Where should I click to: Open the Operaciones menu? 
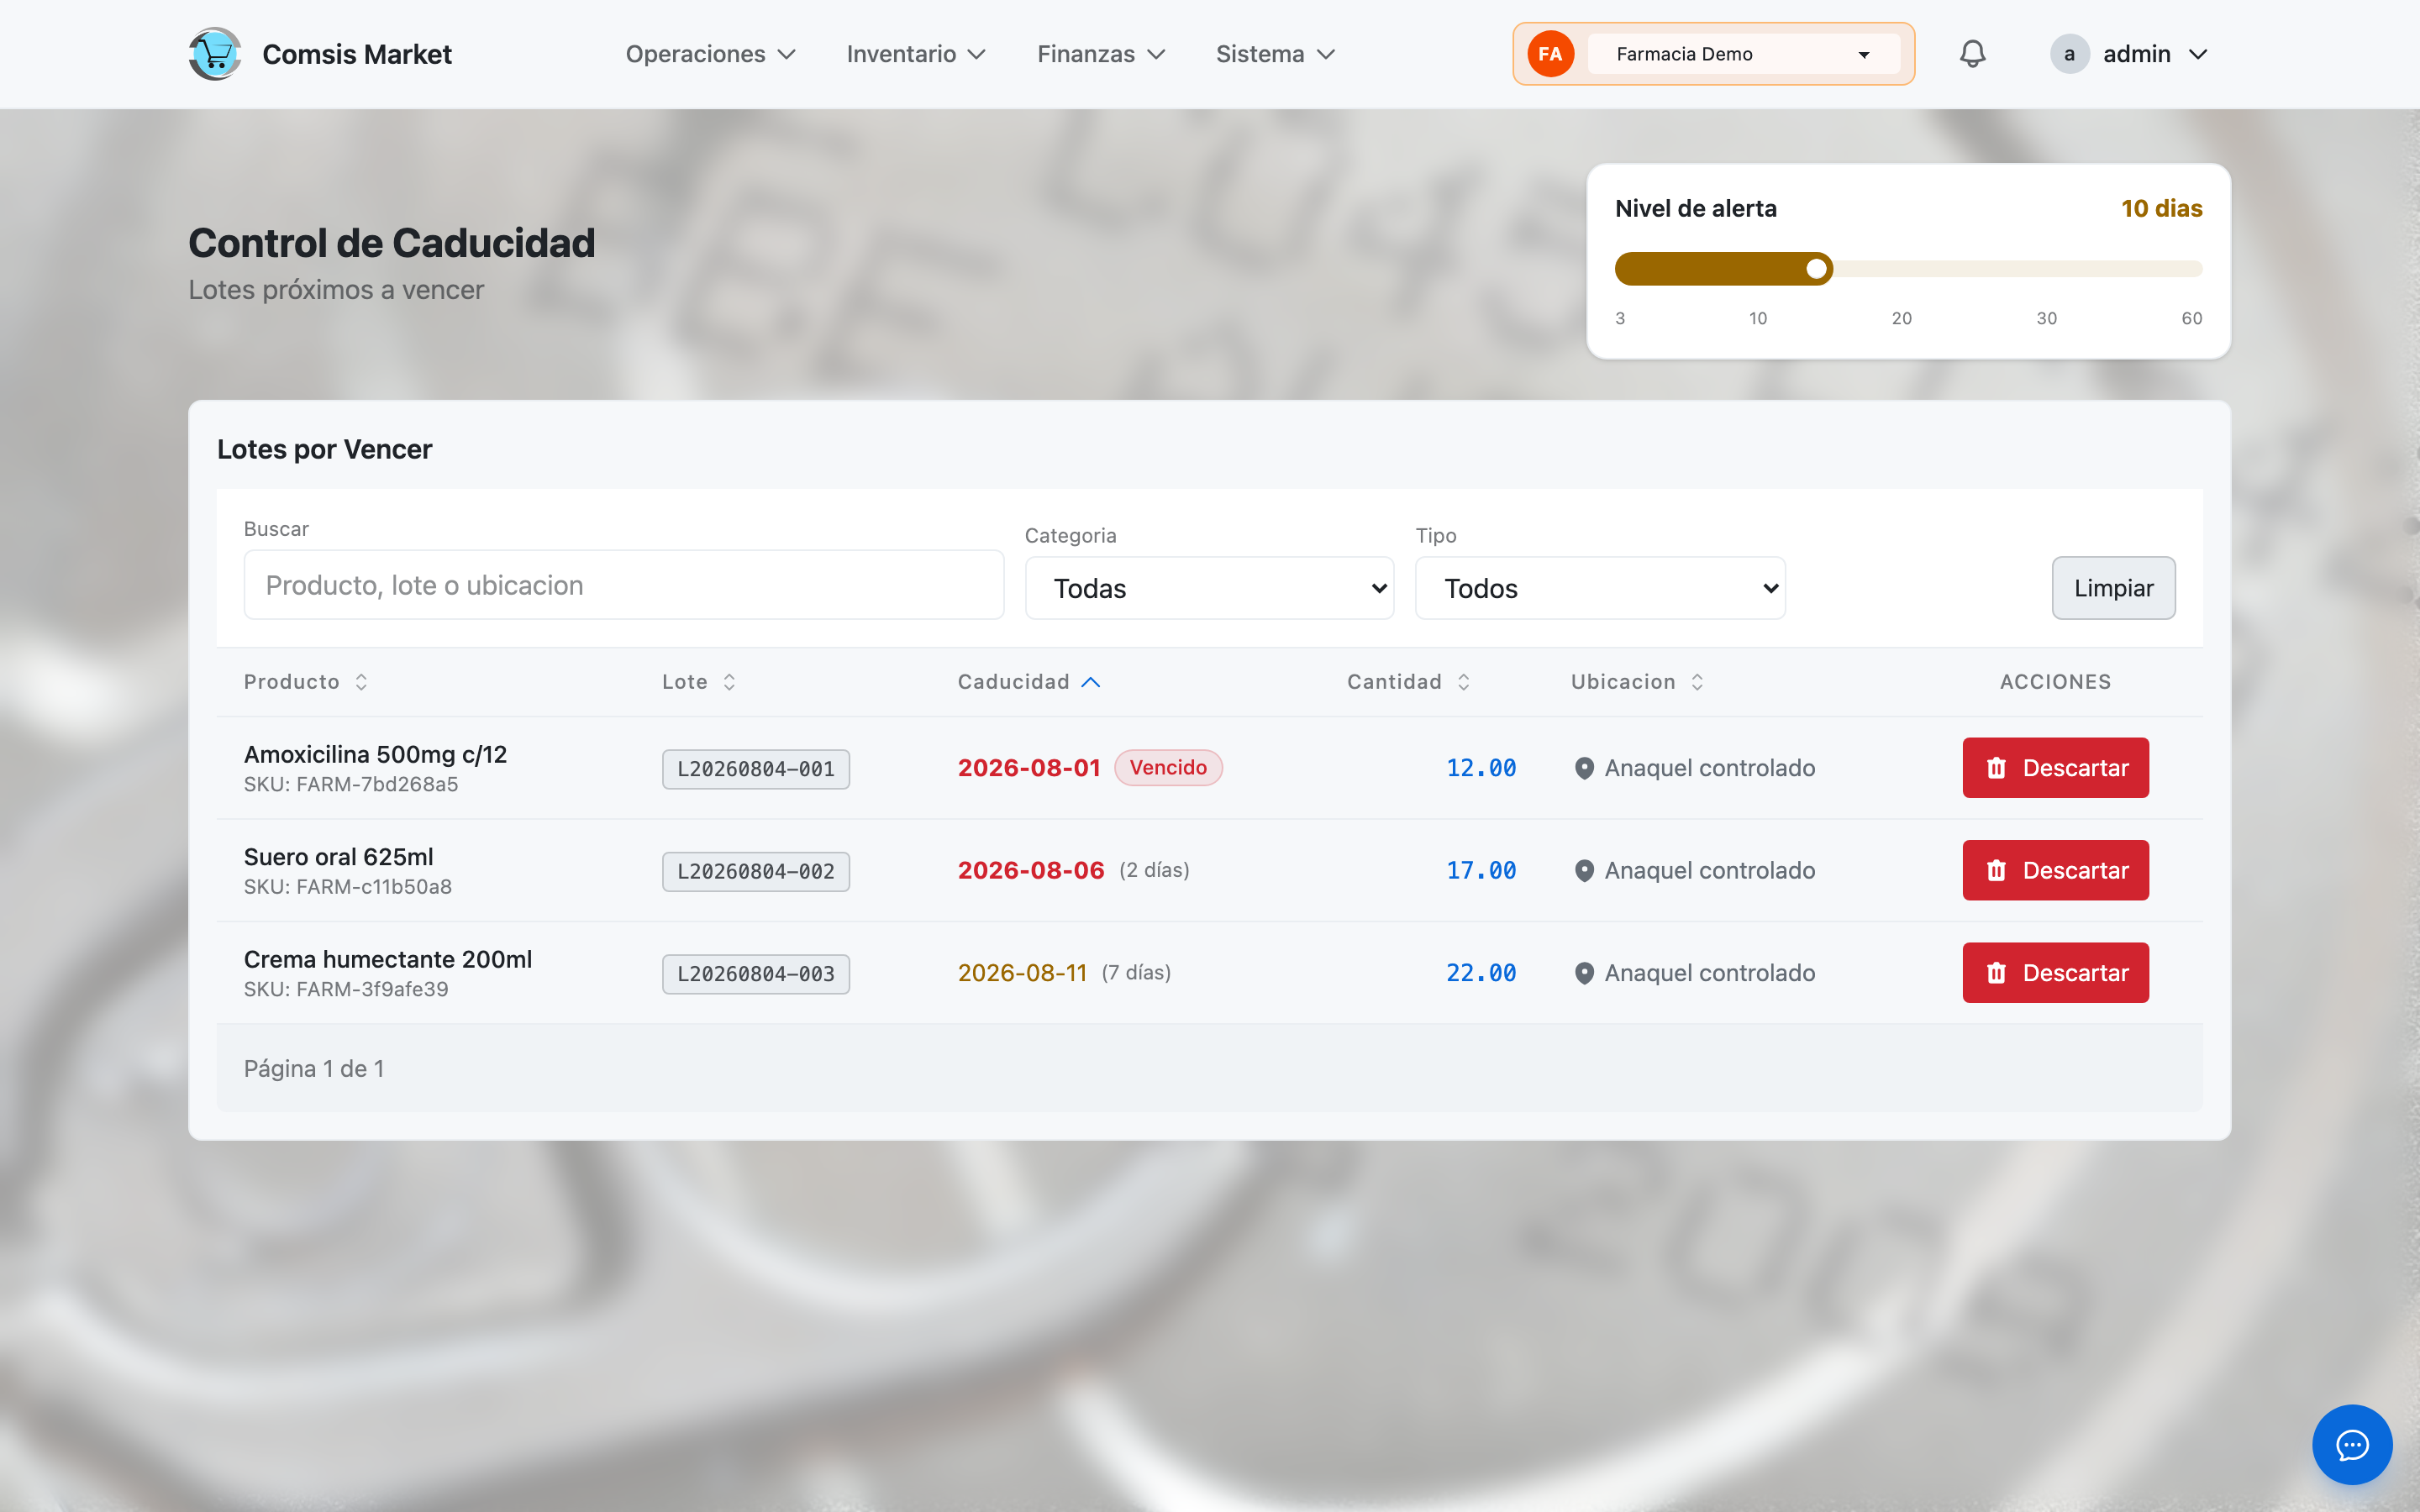tap(710, 54)
